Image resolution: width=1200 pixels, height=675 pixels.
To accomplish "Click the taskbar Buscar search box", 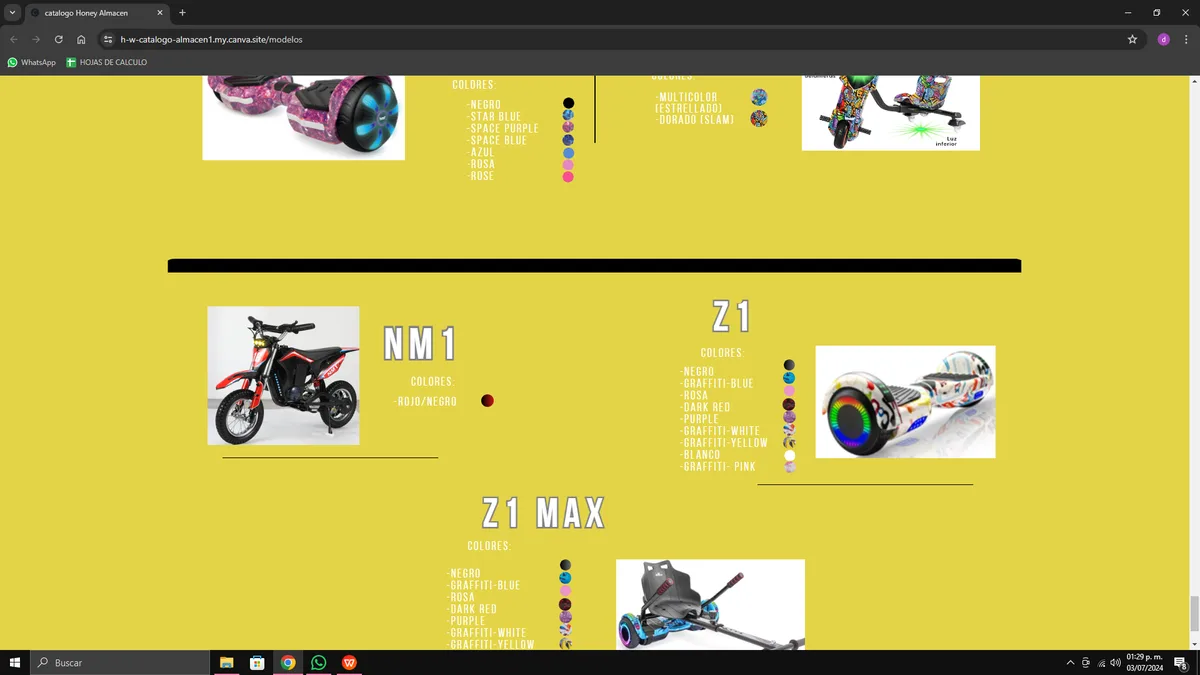I will pyautogui.click(x=120, y=663).
